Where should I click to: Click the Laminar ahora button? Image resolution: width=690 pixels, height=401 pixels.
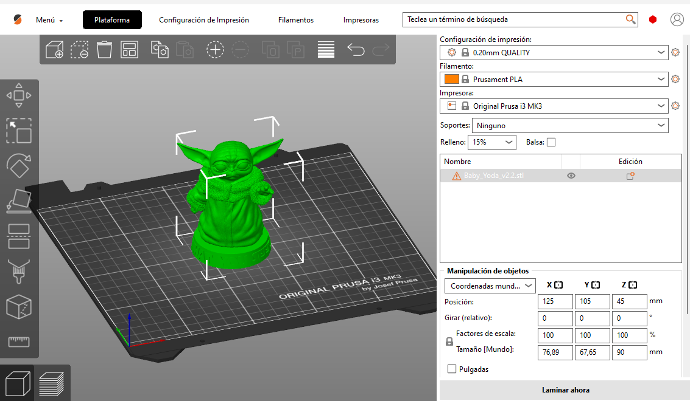564,390
